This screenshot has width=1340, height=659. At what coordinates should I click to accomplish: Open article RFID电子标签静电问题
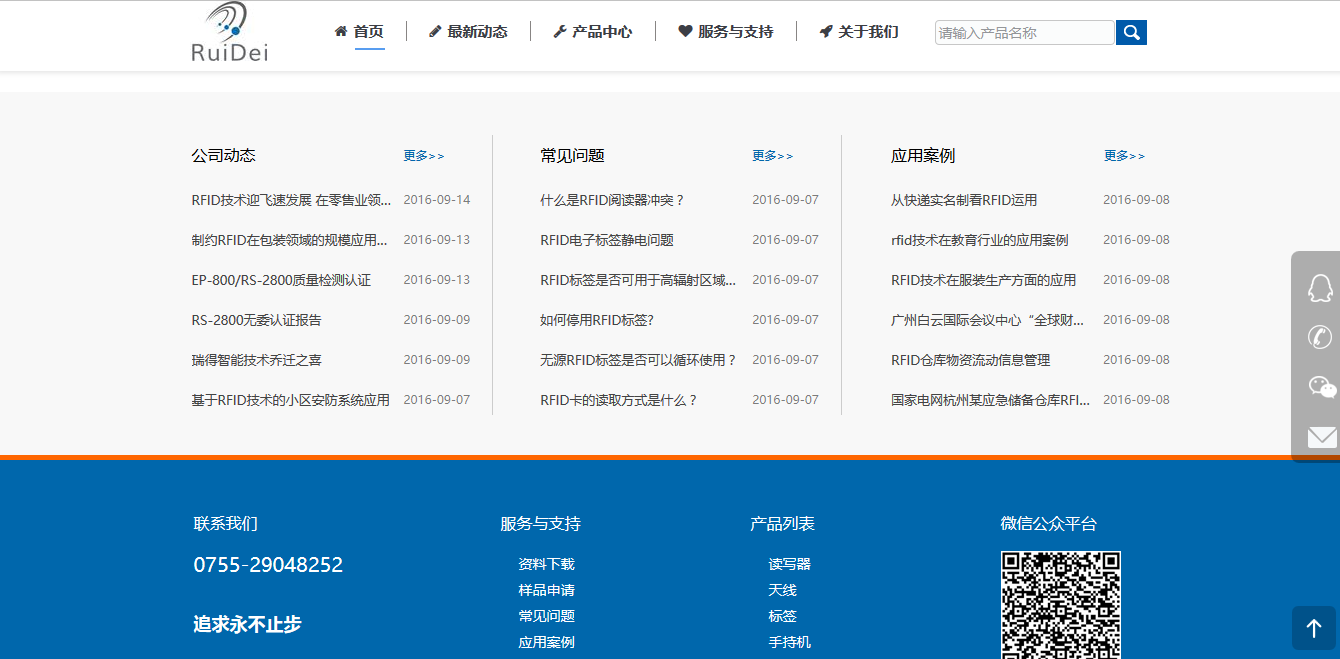pos(607,240)
